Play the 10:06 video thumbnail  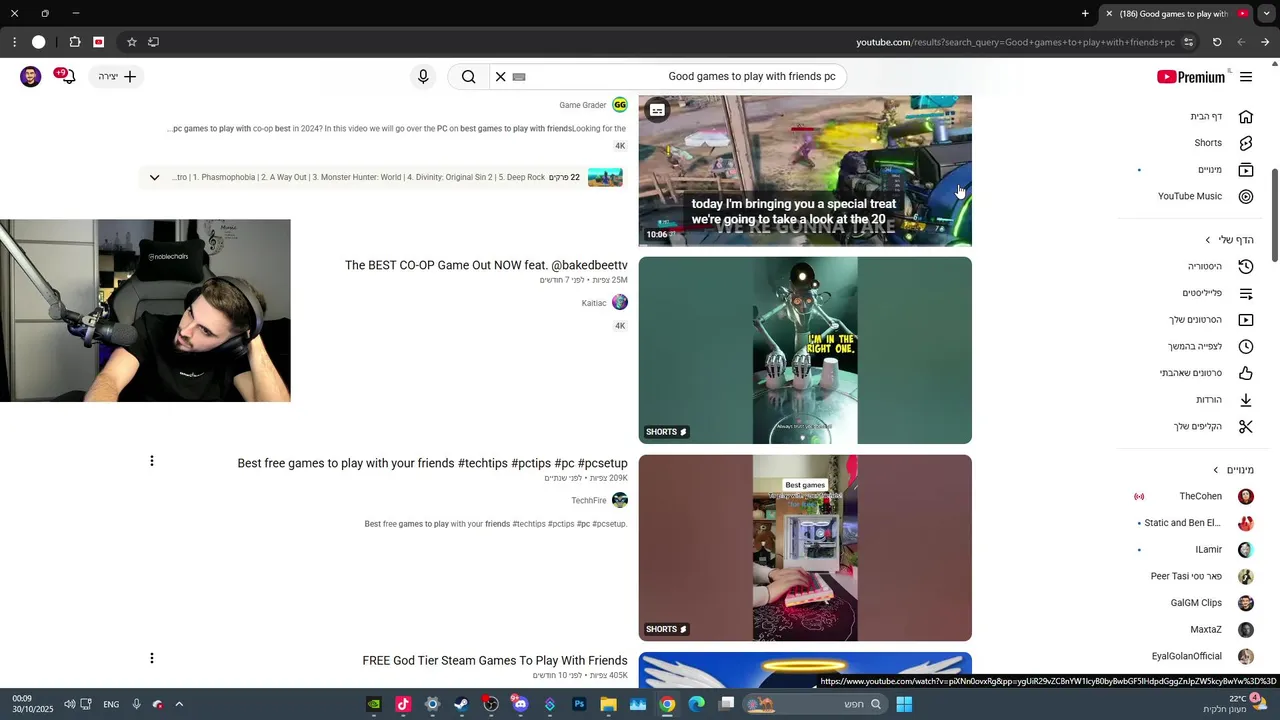click(x=805, y=170)
